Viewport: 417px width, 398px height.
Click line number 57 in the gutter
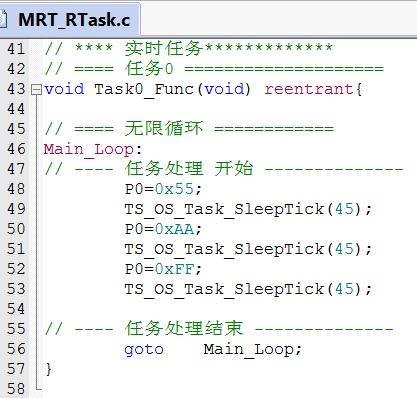[x=16, y=369]
